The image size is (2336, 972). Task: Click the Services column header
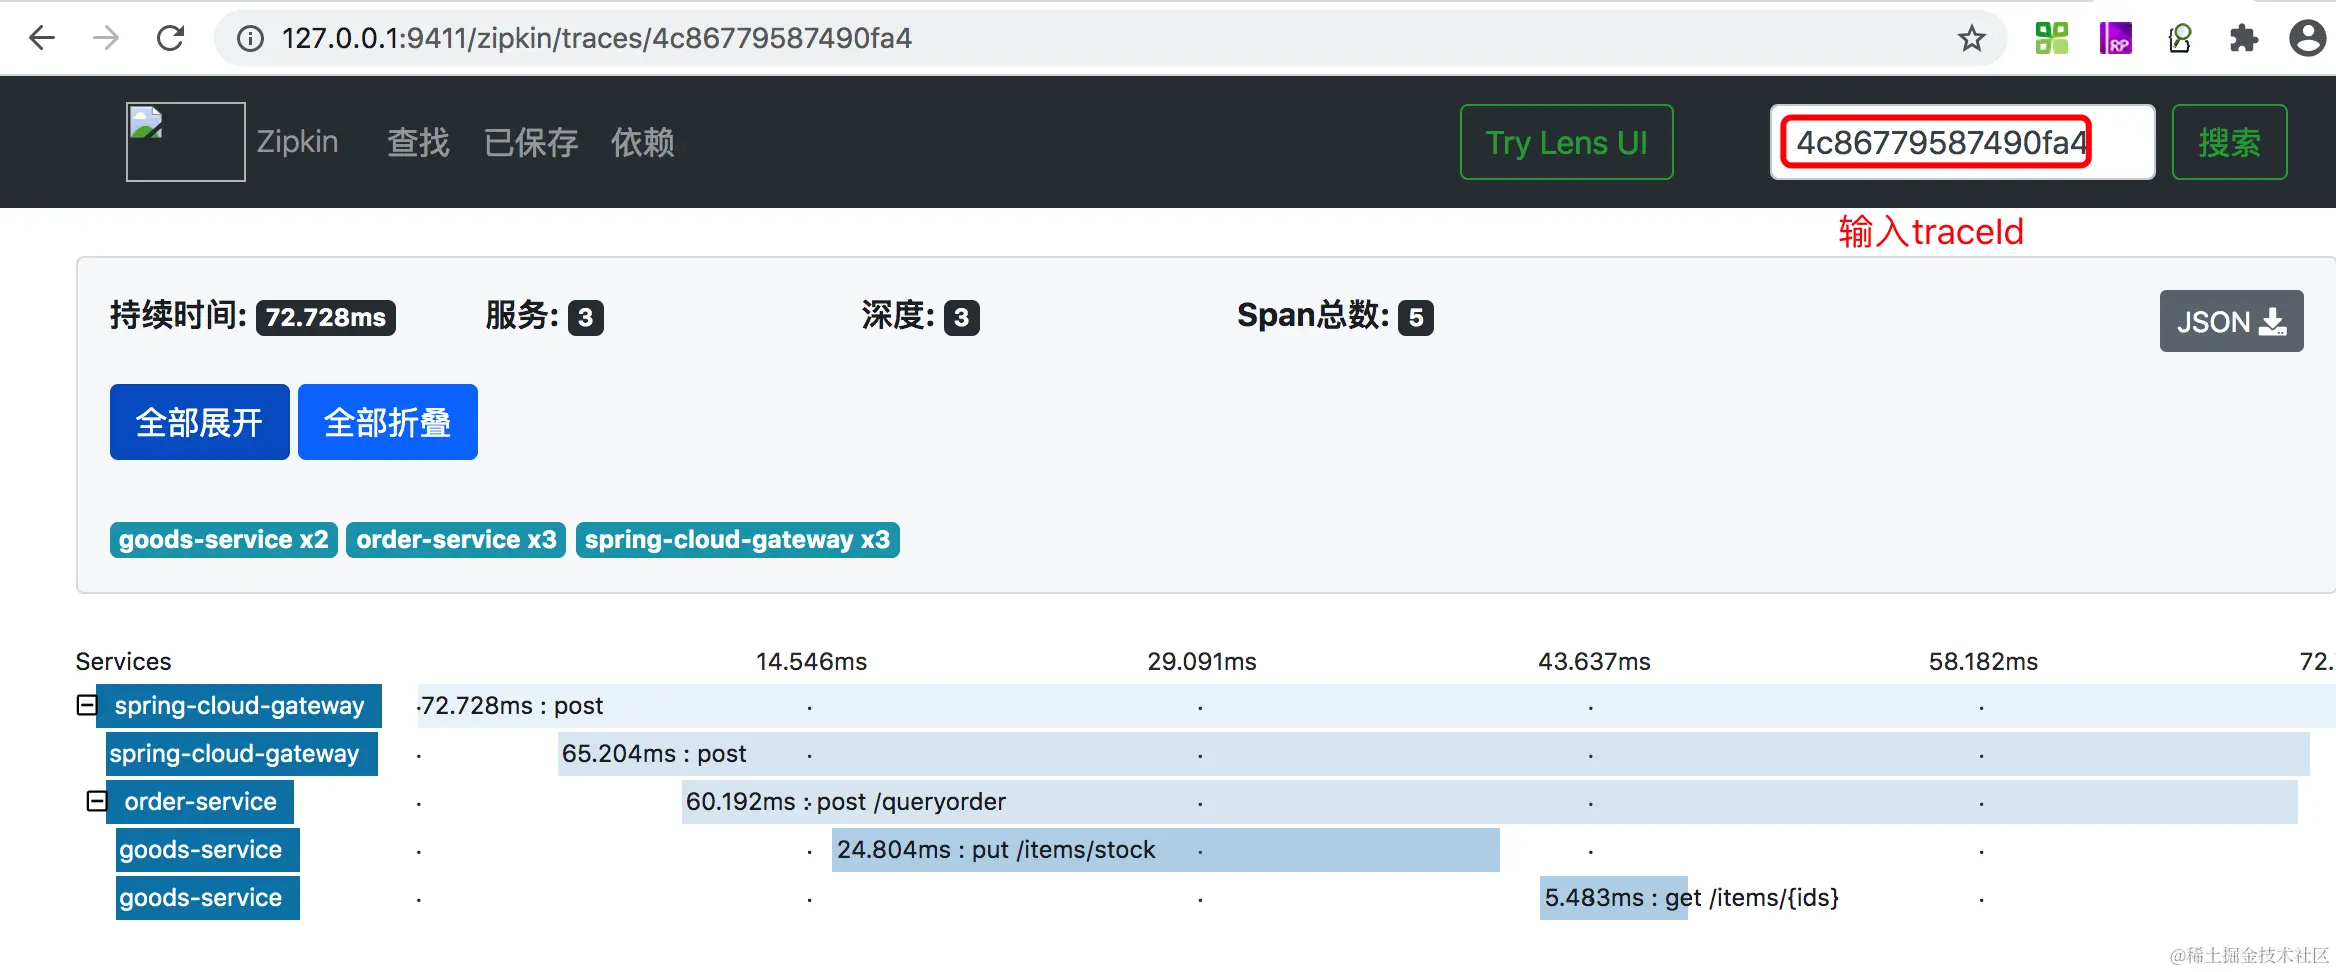tap(123, 661)
